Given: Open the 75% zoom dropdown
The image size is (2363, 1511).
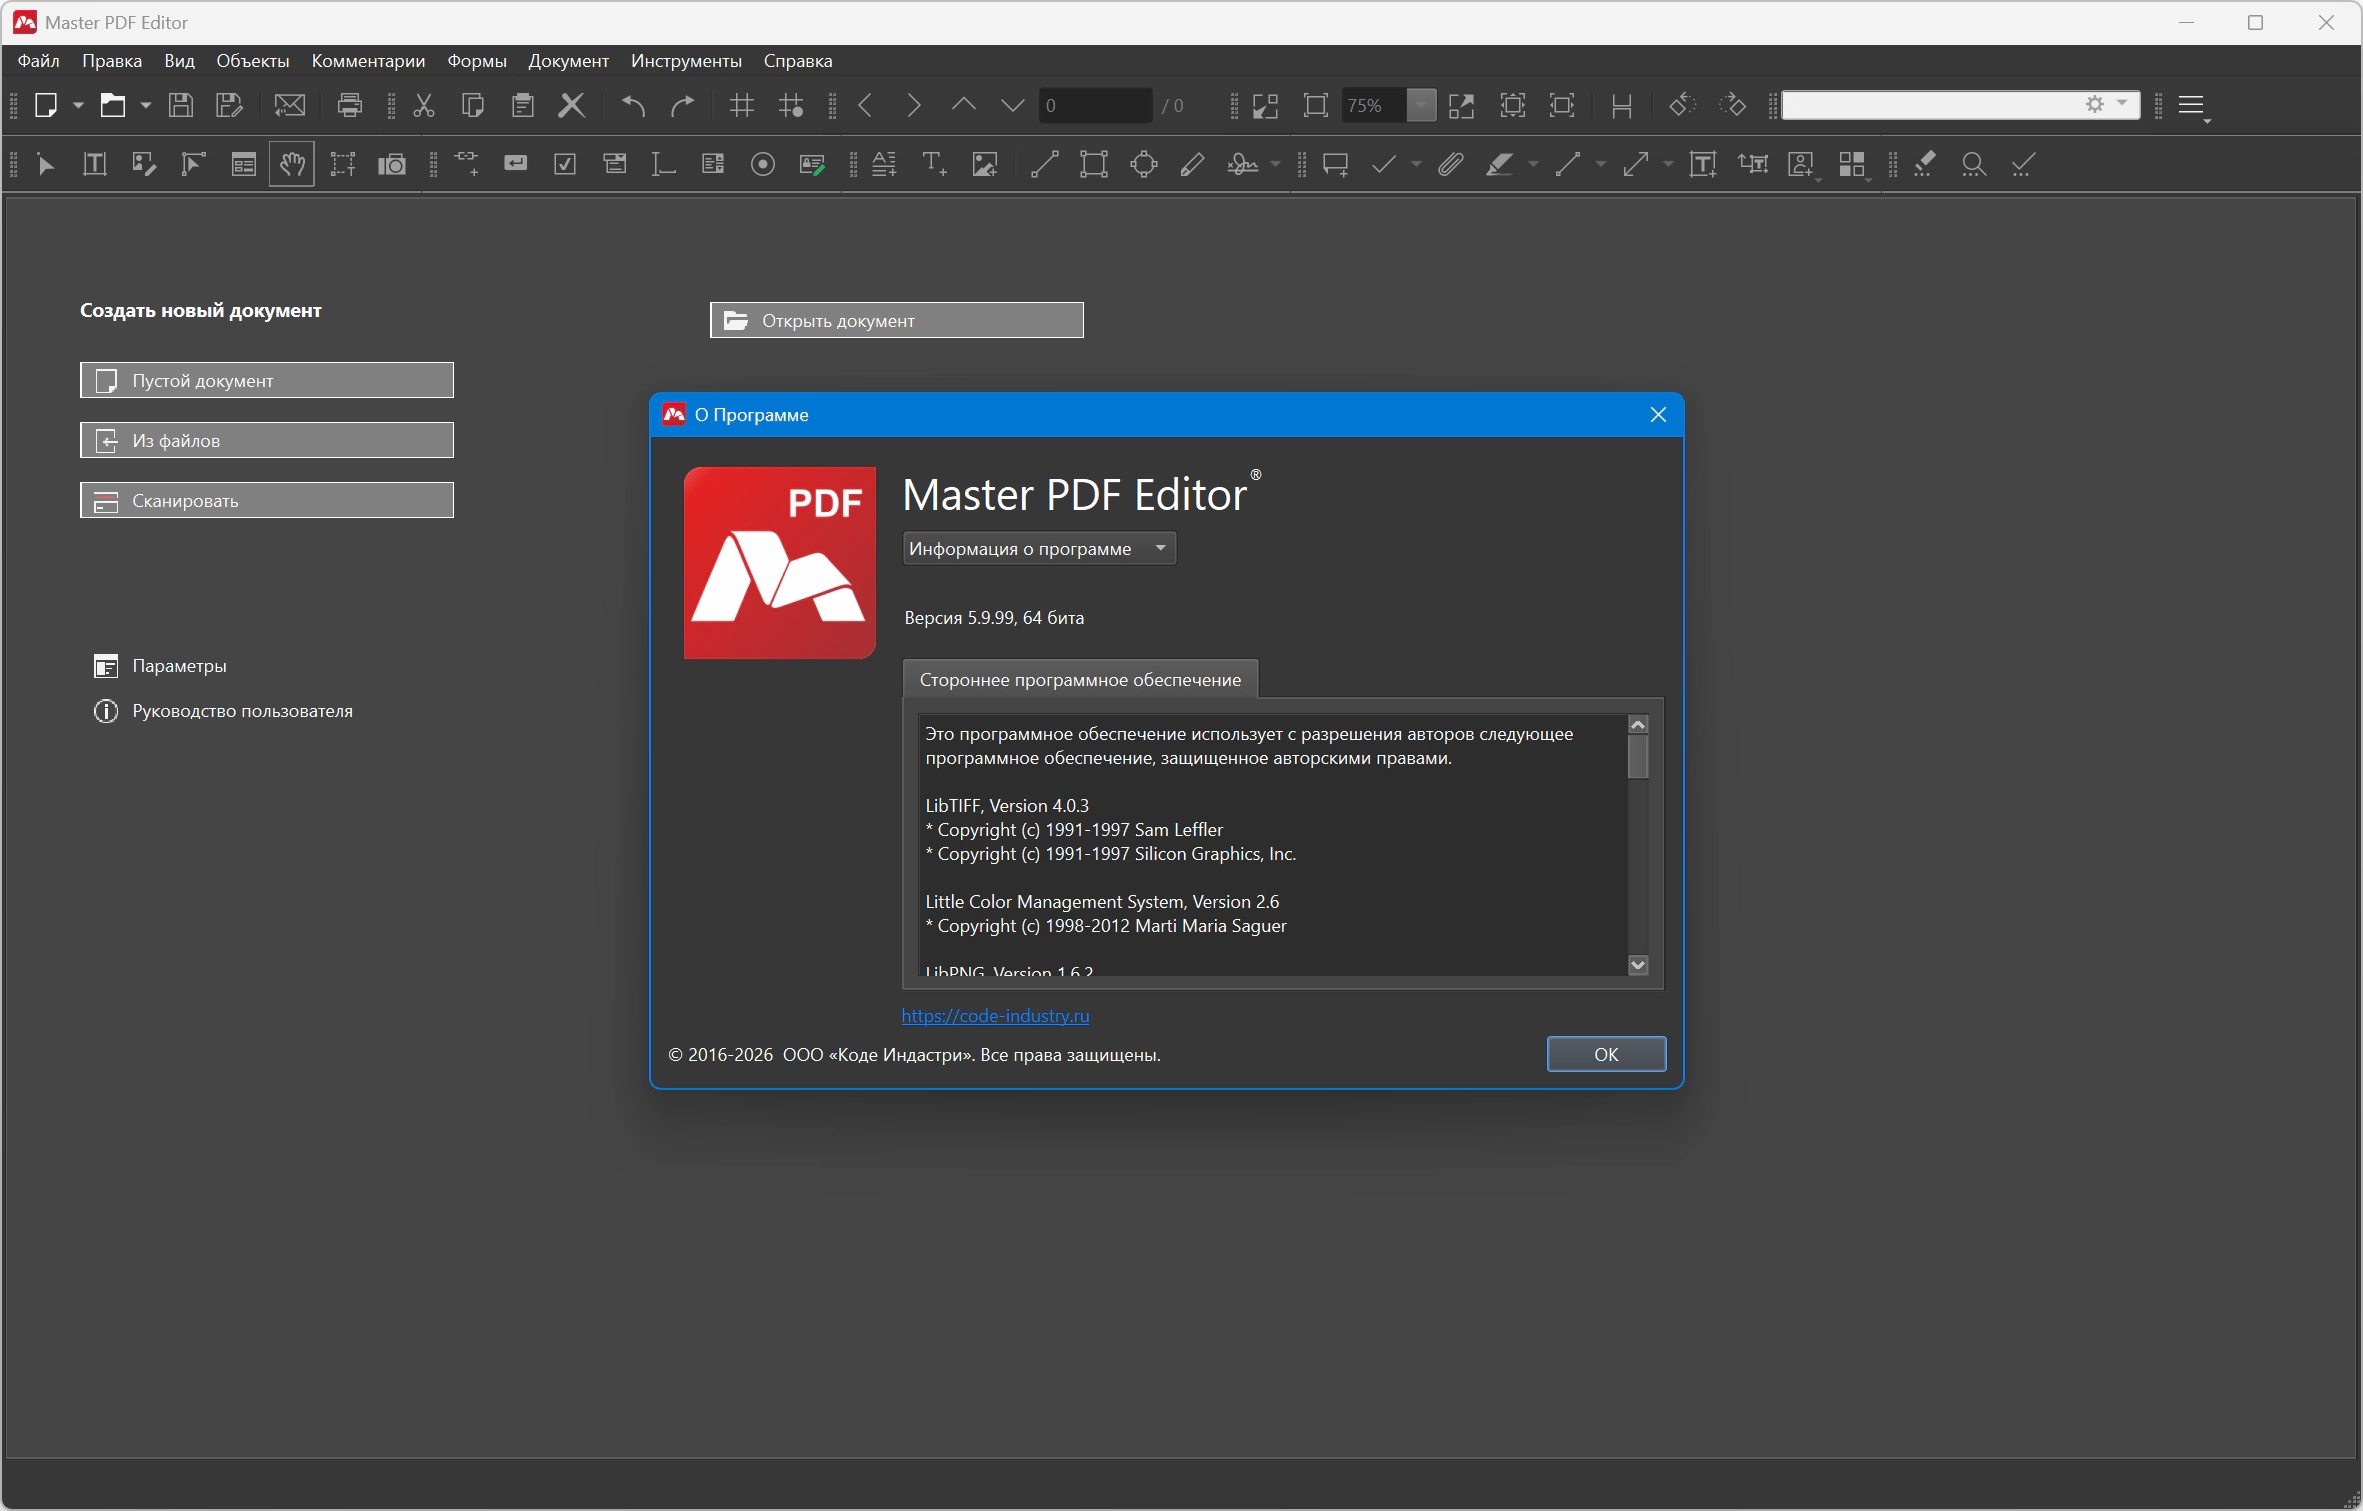Looking at the screenshot, I should point(1421,105).
